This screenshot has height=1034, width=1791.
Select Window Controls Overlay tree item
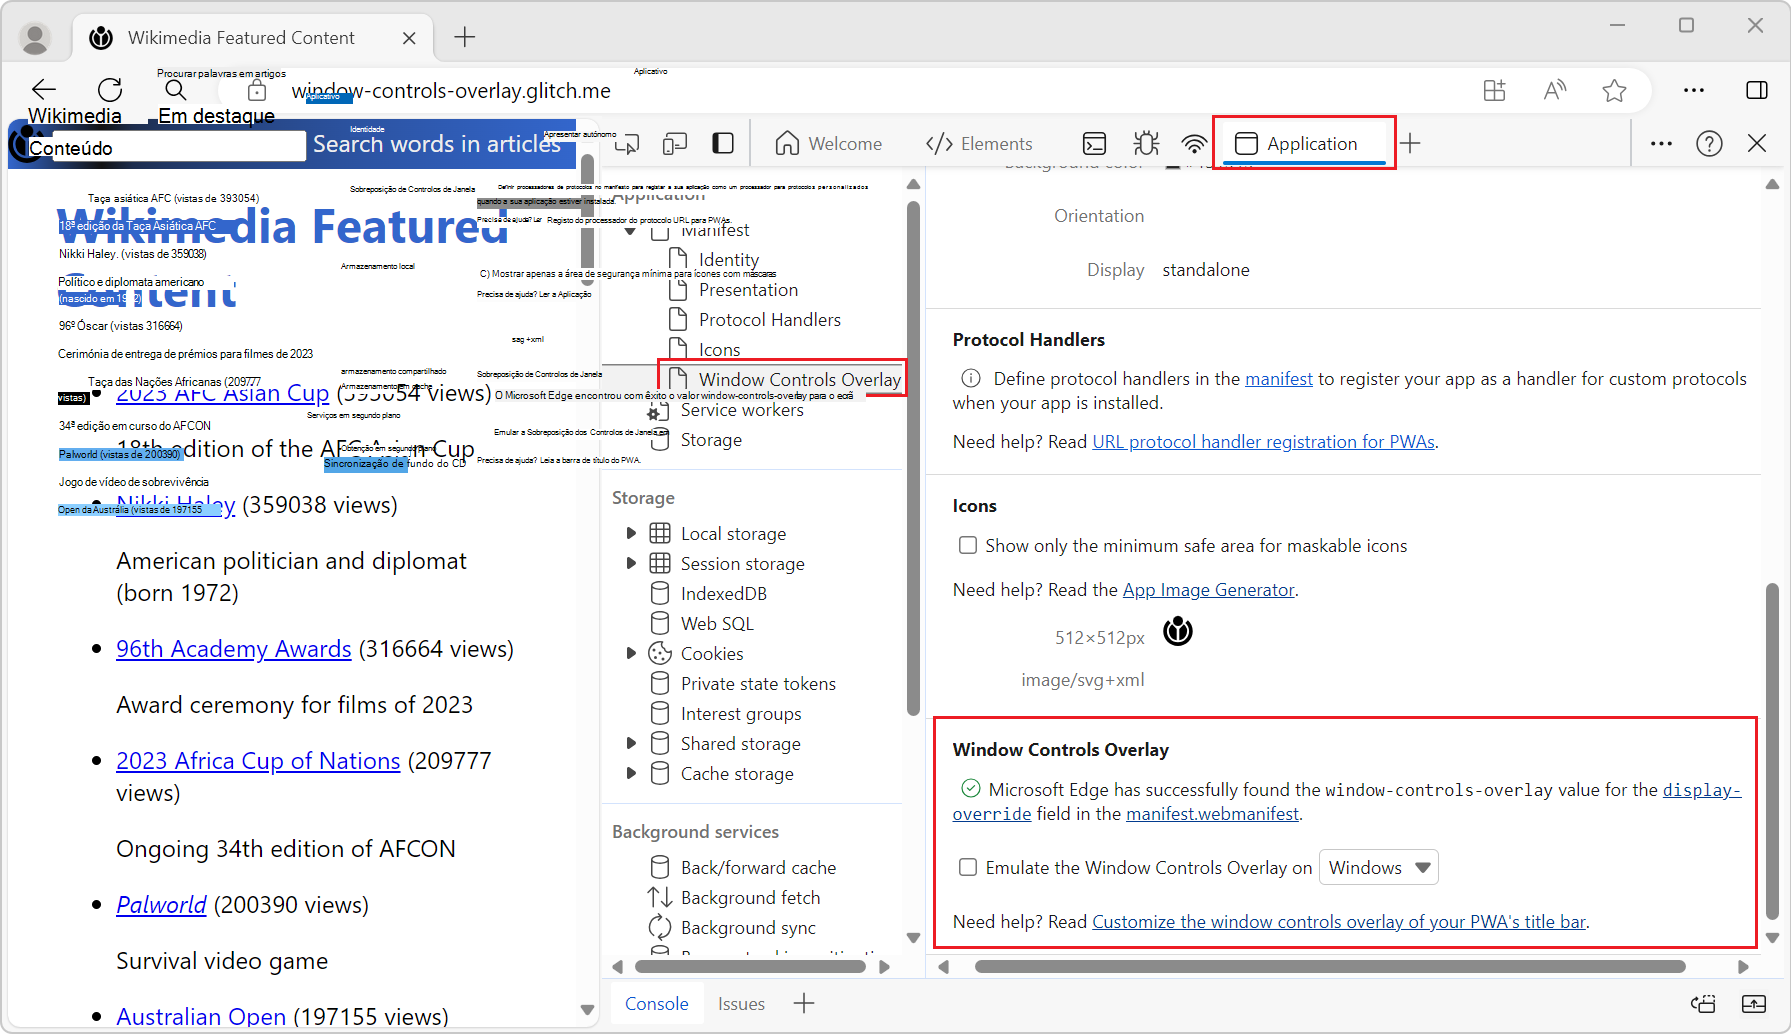(x=785, y=379)
